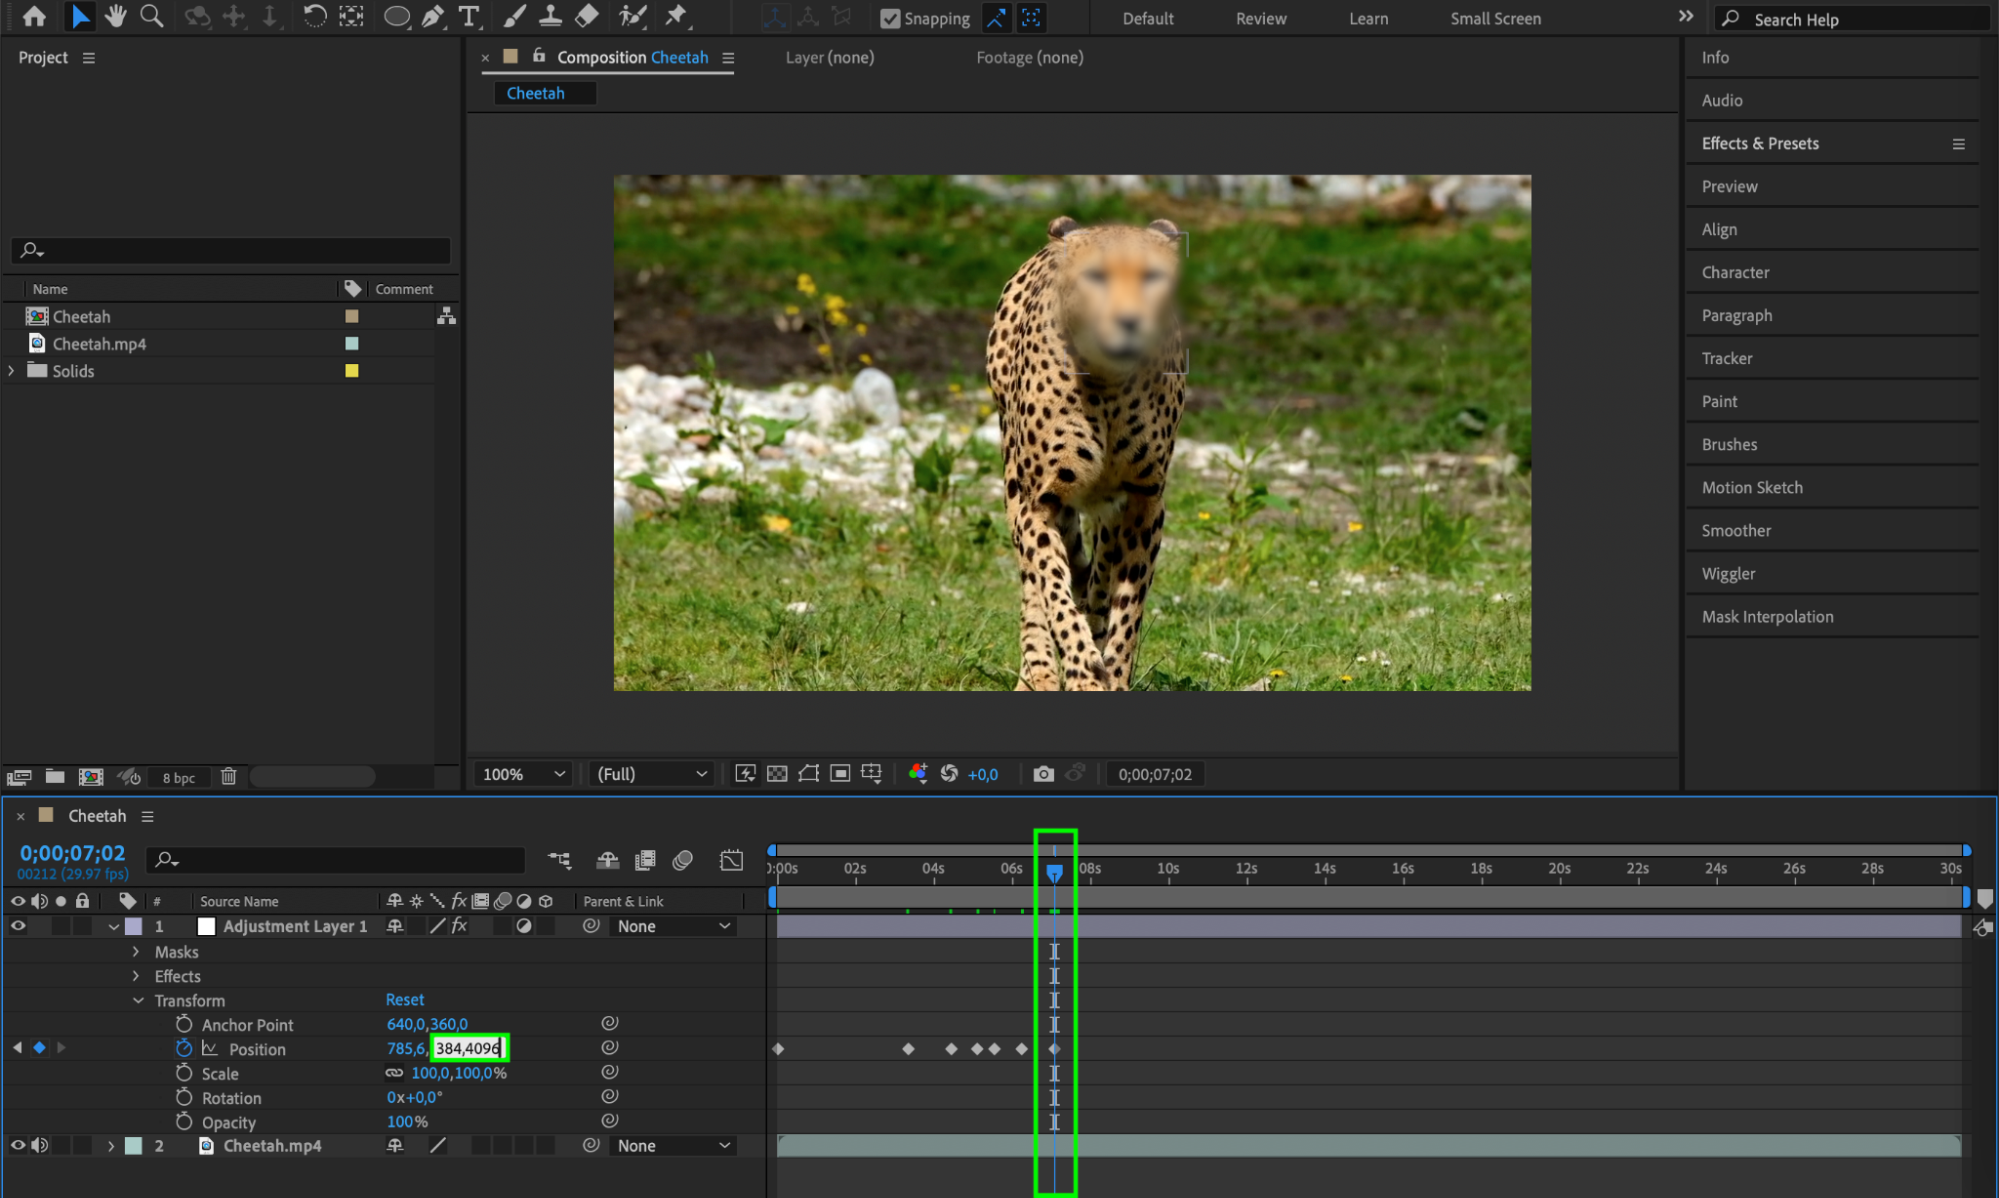This screenshot has height=1198, width=1999.
Task: Switch to the Review workspace
Action: pos(1260,18)
